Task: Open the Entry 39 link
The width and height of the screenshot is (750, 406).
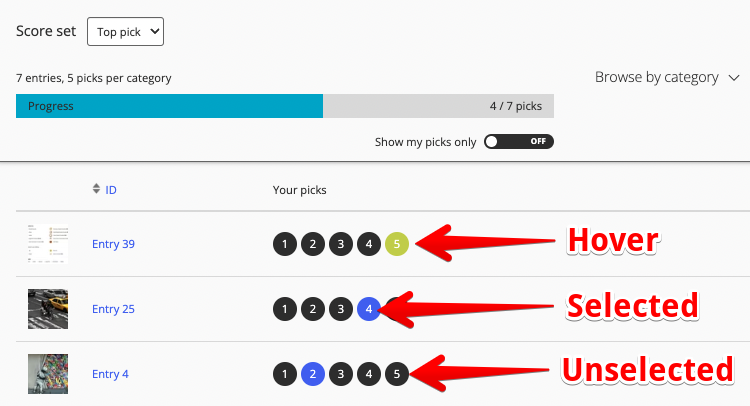Action: [113, 244]
